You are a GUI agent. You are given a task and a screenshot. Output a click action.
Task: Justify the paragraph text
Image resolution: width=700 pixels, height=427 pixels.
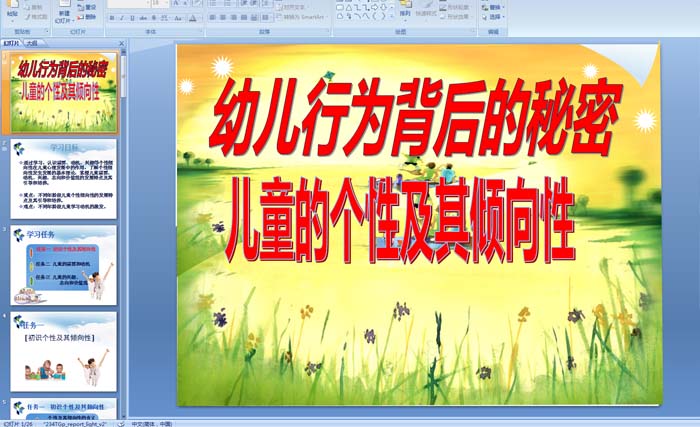(244, 17)
